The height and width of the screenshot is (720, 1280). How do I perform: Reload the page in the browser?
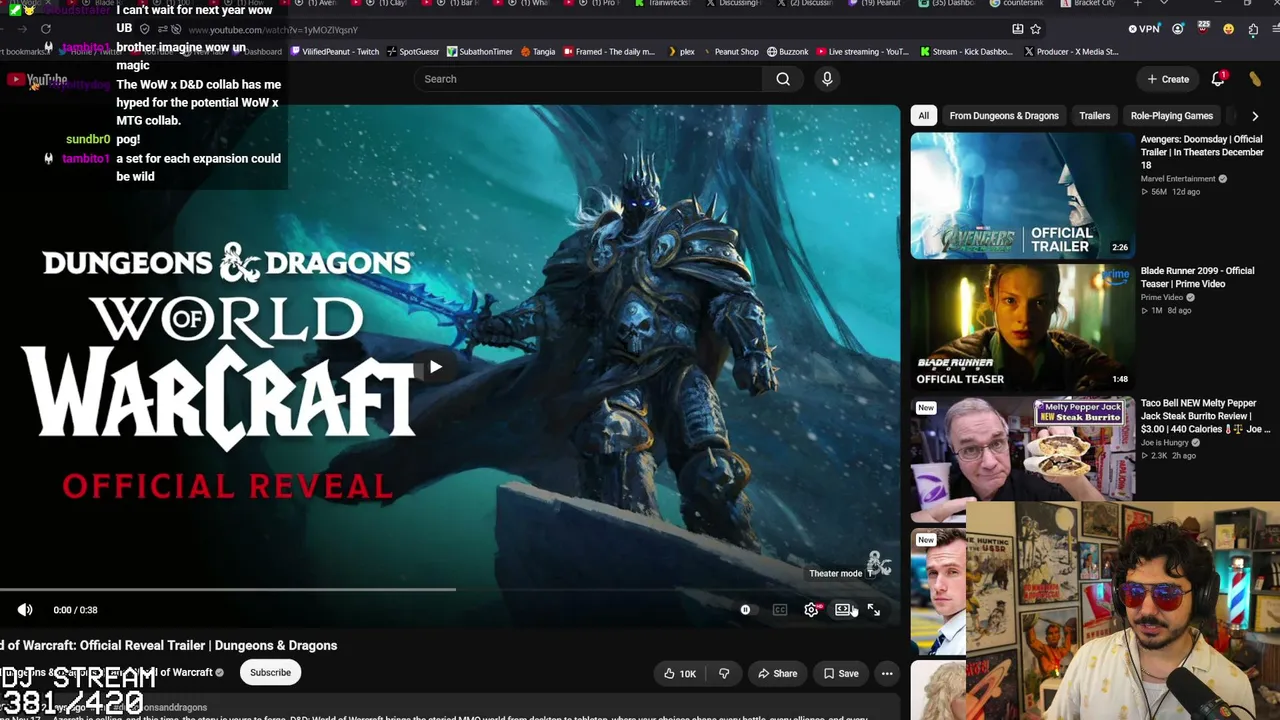tap(45, 29)
